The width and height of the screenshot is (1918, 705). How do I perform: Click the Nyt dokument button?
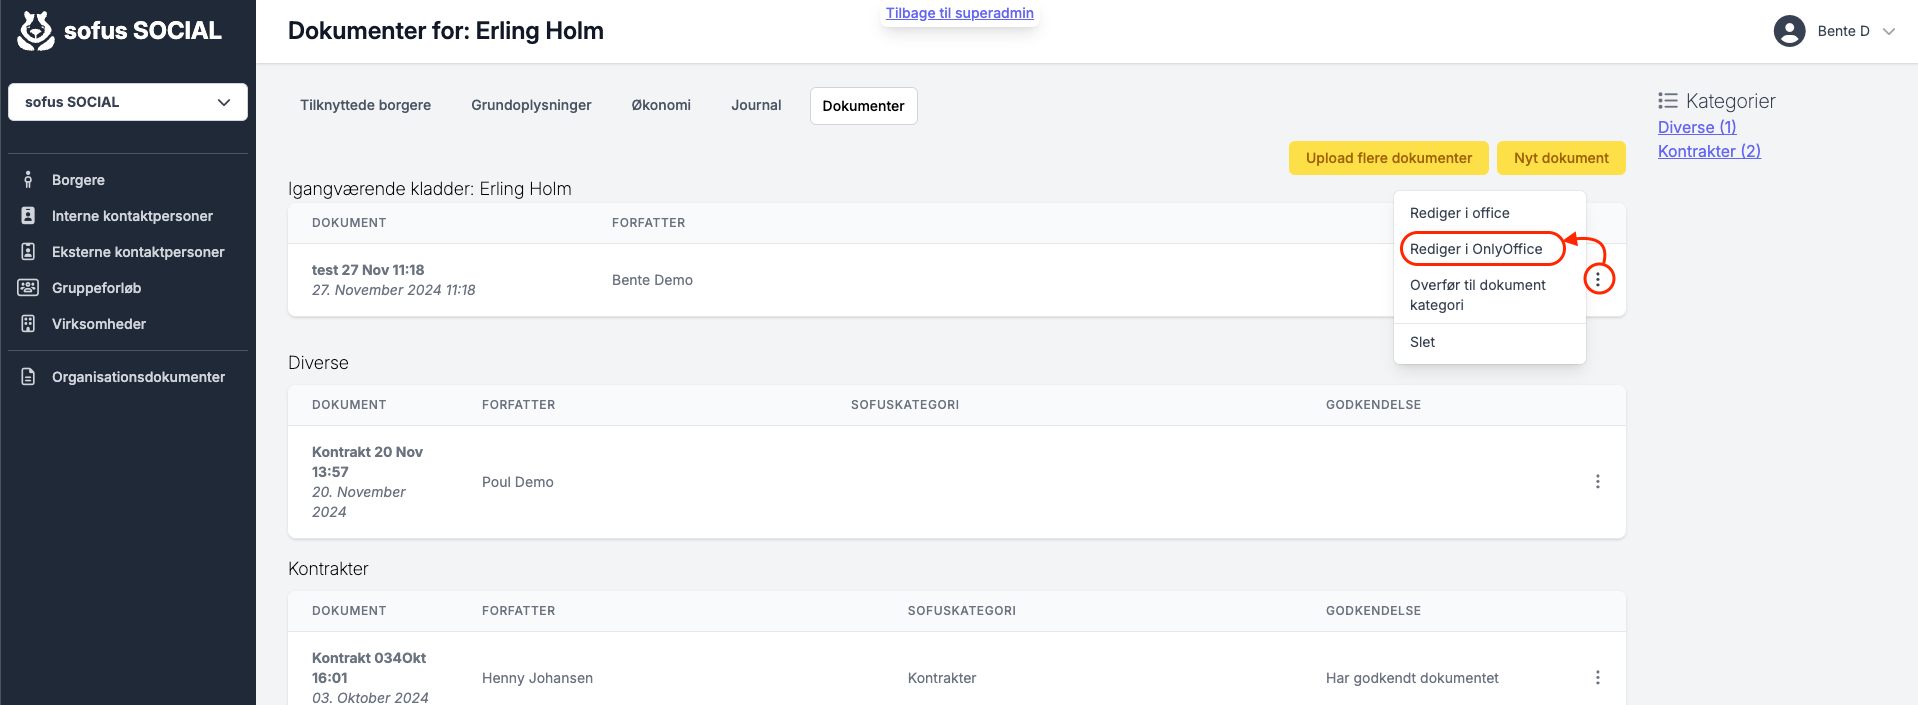1561,158
